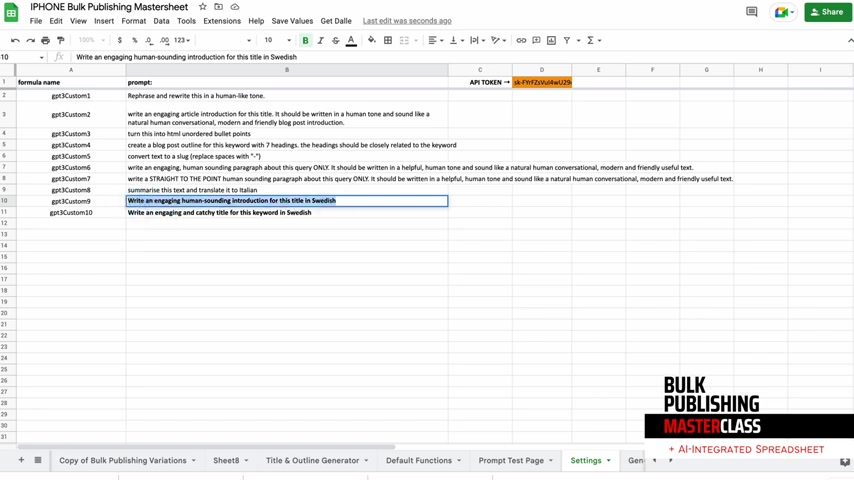Format as currency with the dollar icon
This screenshot has width=854, height=480.
click(119, 40)
